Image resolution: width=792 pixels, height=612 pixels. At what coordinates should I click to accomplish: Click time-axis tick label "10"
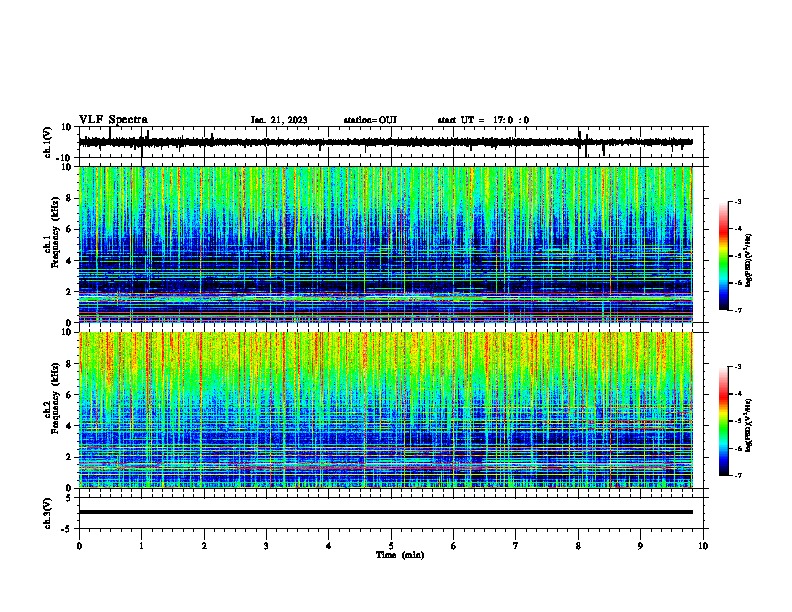pos(703,546)
